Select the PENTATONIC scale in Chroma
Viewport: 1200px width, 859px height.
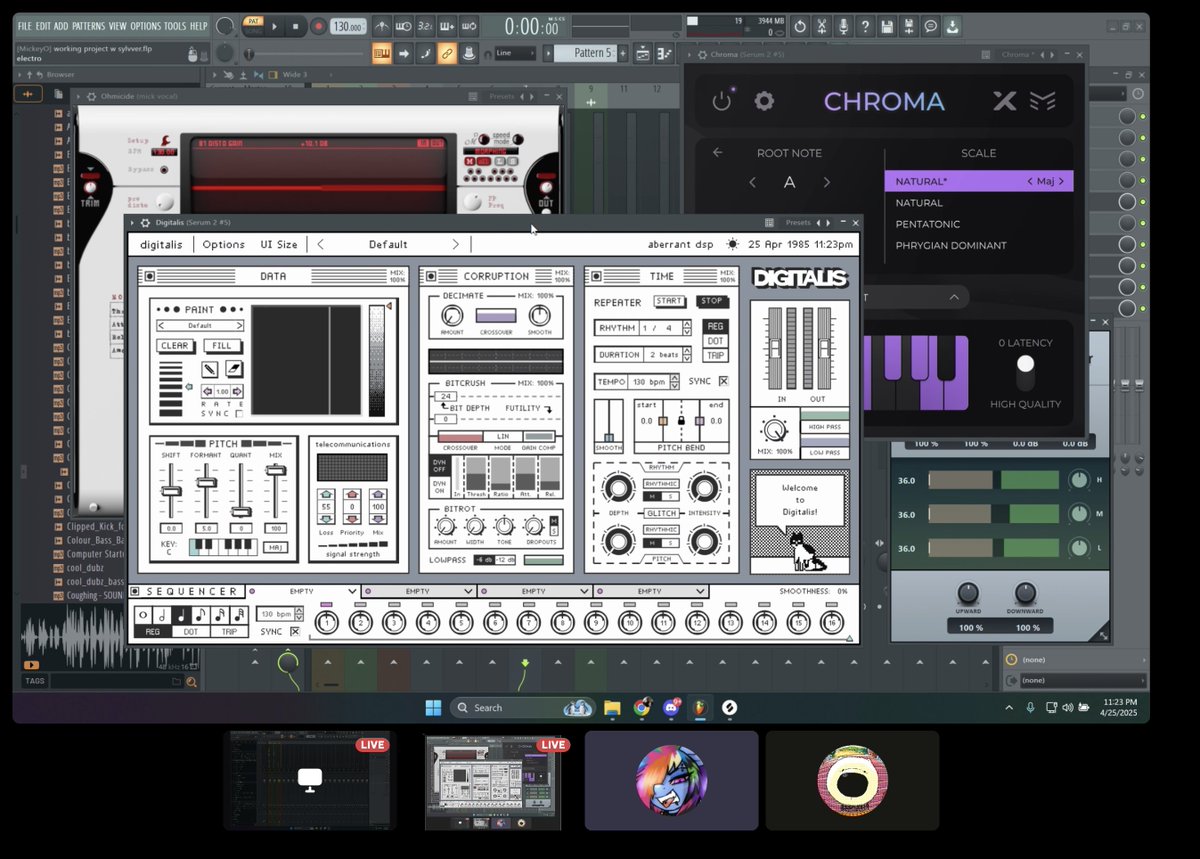point(928,224)
